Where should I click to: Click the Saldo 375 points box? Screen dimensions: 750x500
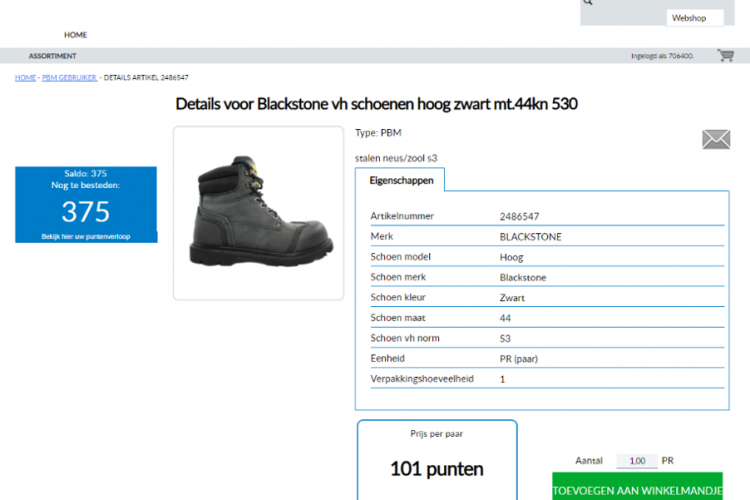86,205
